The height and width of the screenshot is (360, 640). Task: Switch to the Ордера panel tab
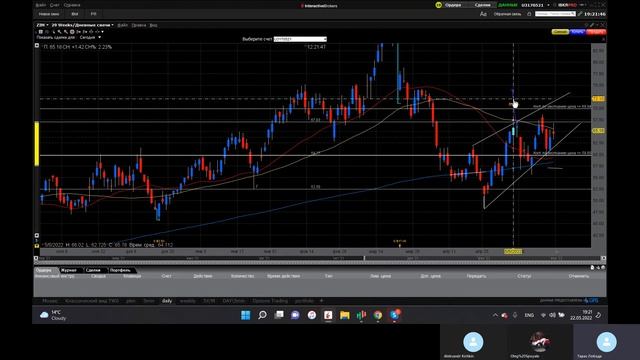44,270
